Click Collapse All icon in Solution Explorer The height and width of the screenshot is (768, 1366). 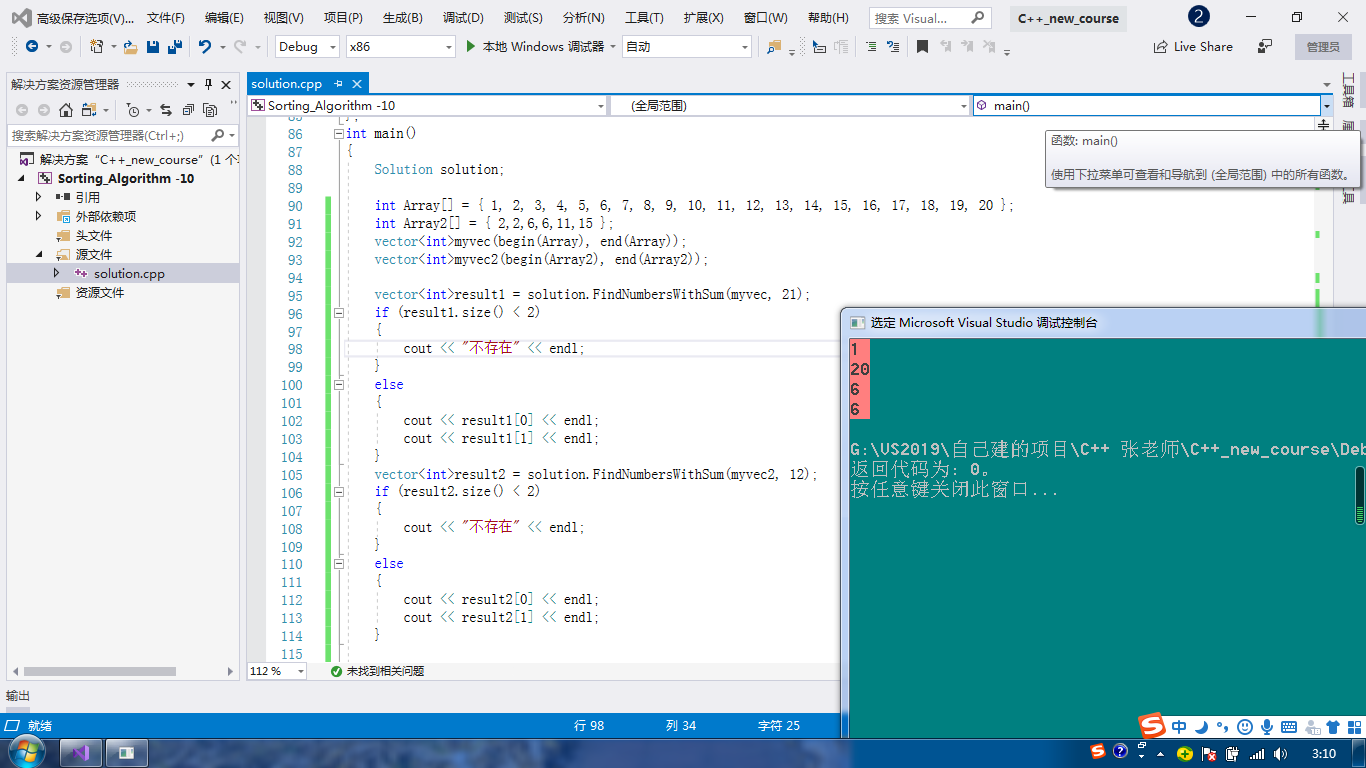188,110
